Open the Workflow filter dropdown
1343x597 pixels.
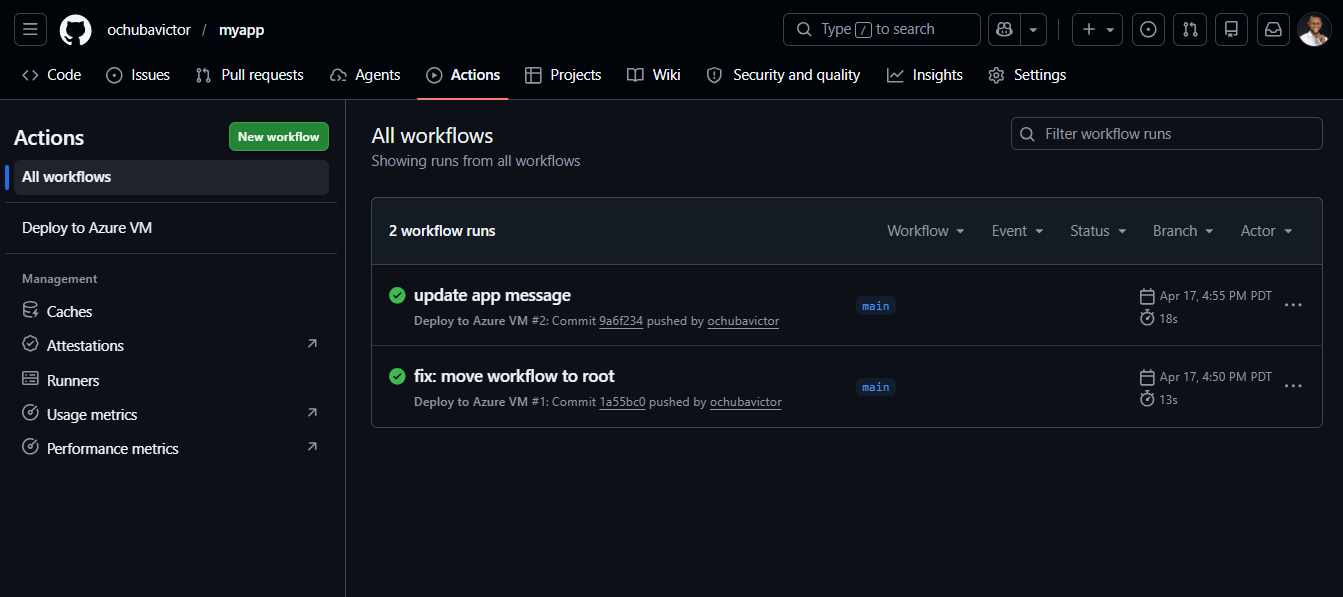coord(926,231)
